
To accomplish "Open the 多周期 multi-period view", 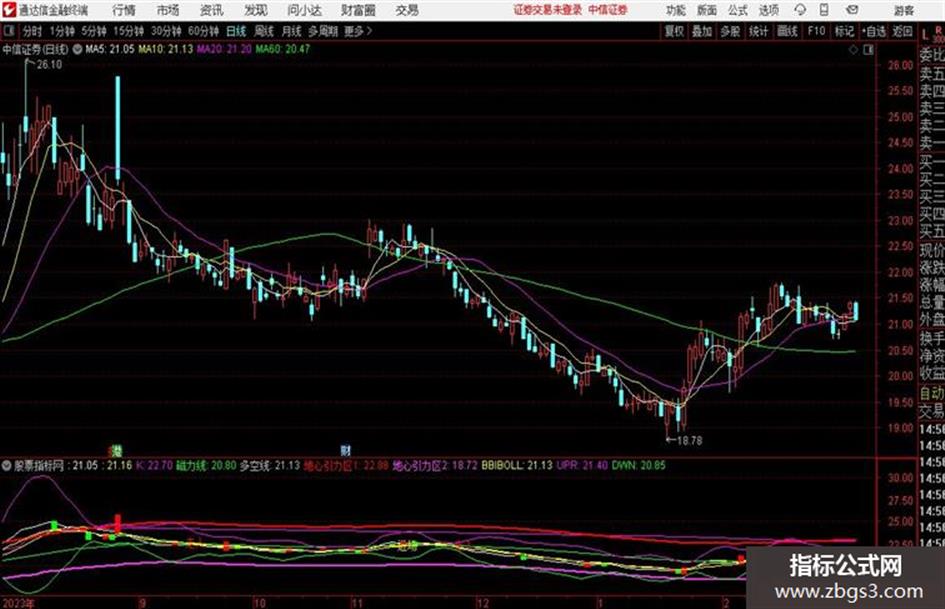I will pos(323,31).
